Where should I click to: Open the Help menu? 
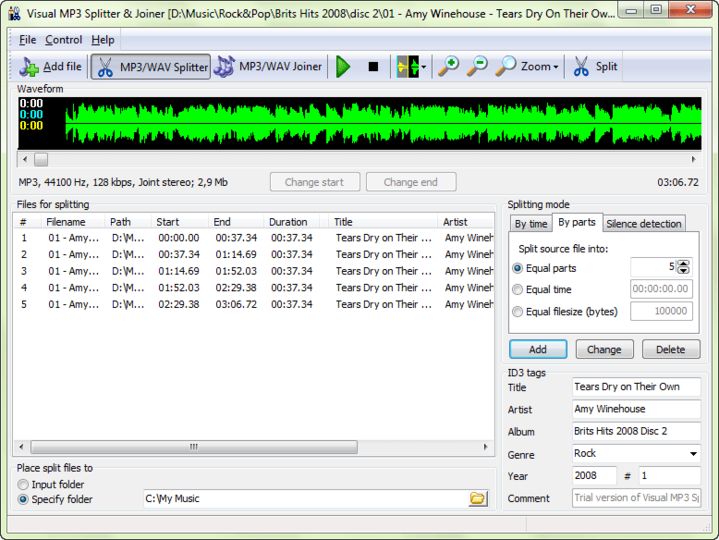coord(103,40)
